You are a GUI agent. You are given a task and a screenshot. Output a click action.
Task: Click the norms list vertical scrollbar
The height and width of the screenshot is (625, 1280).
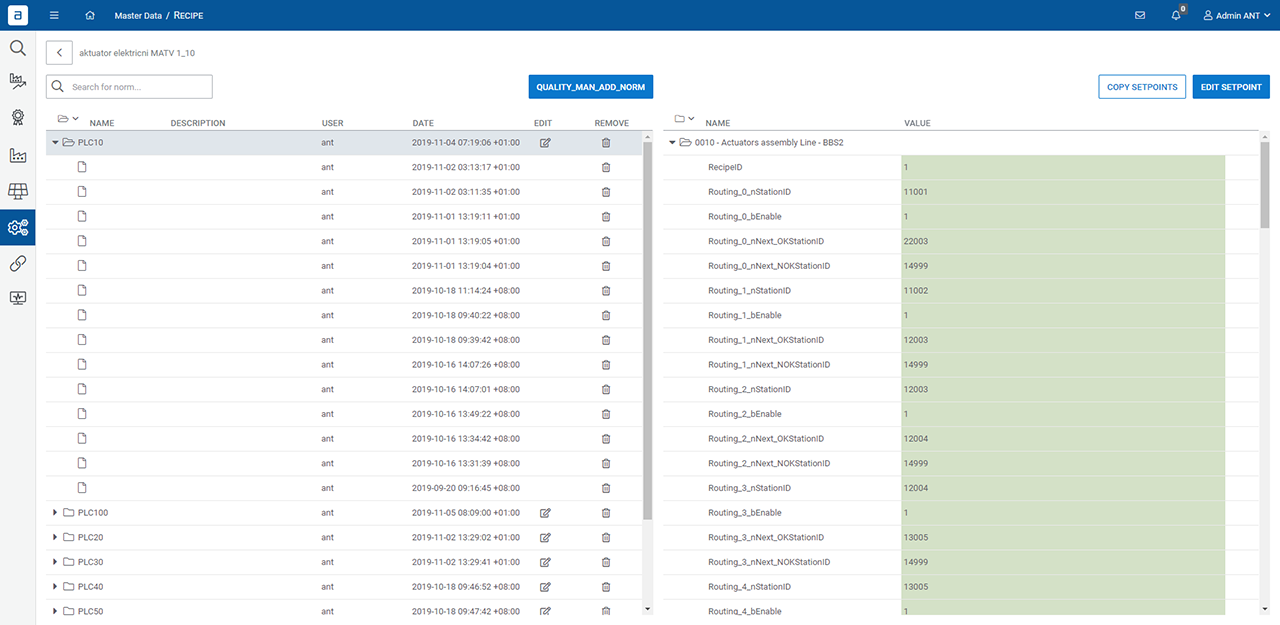click(x=648, y=330)
